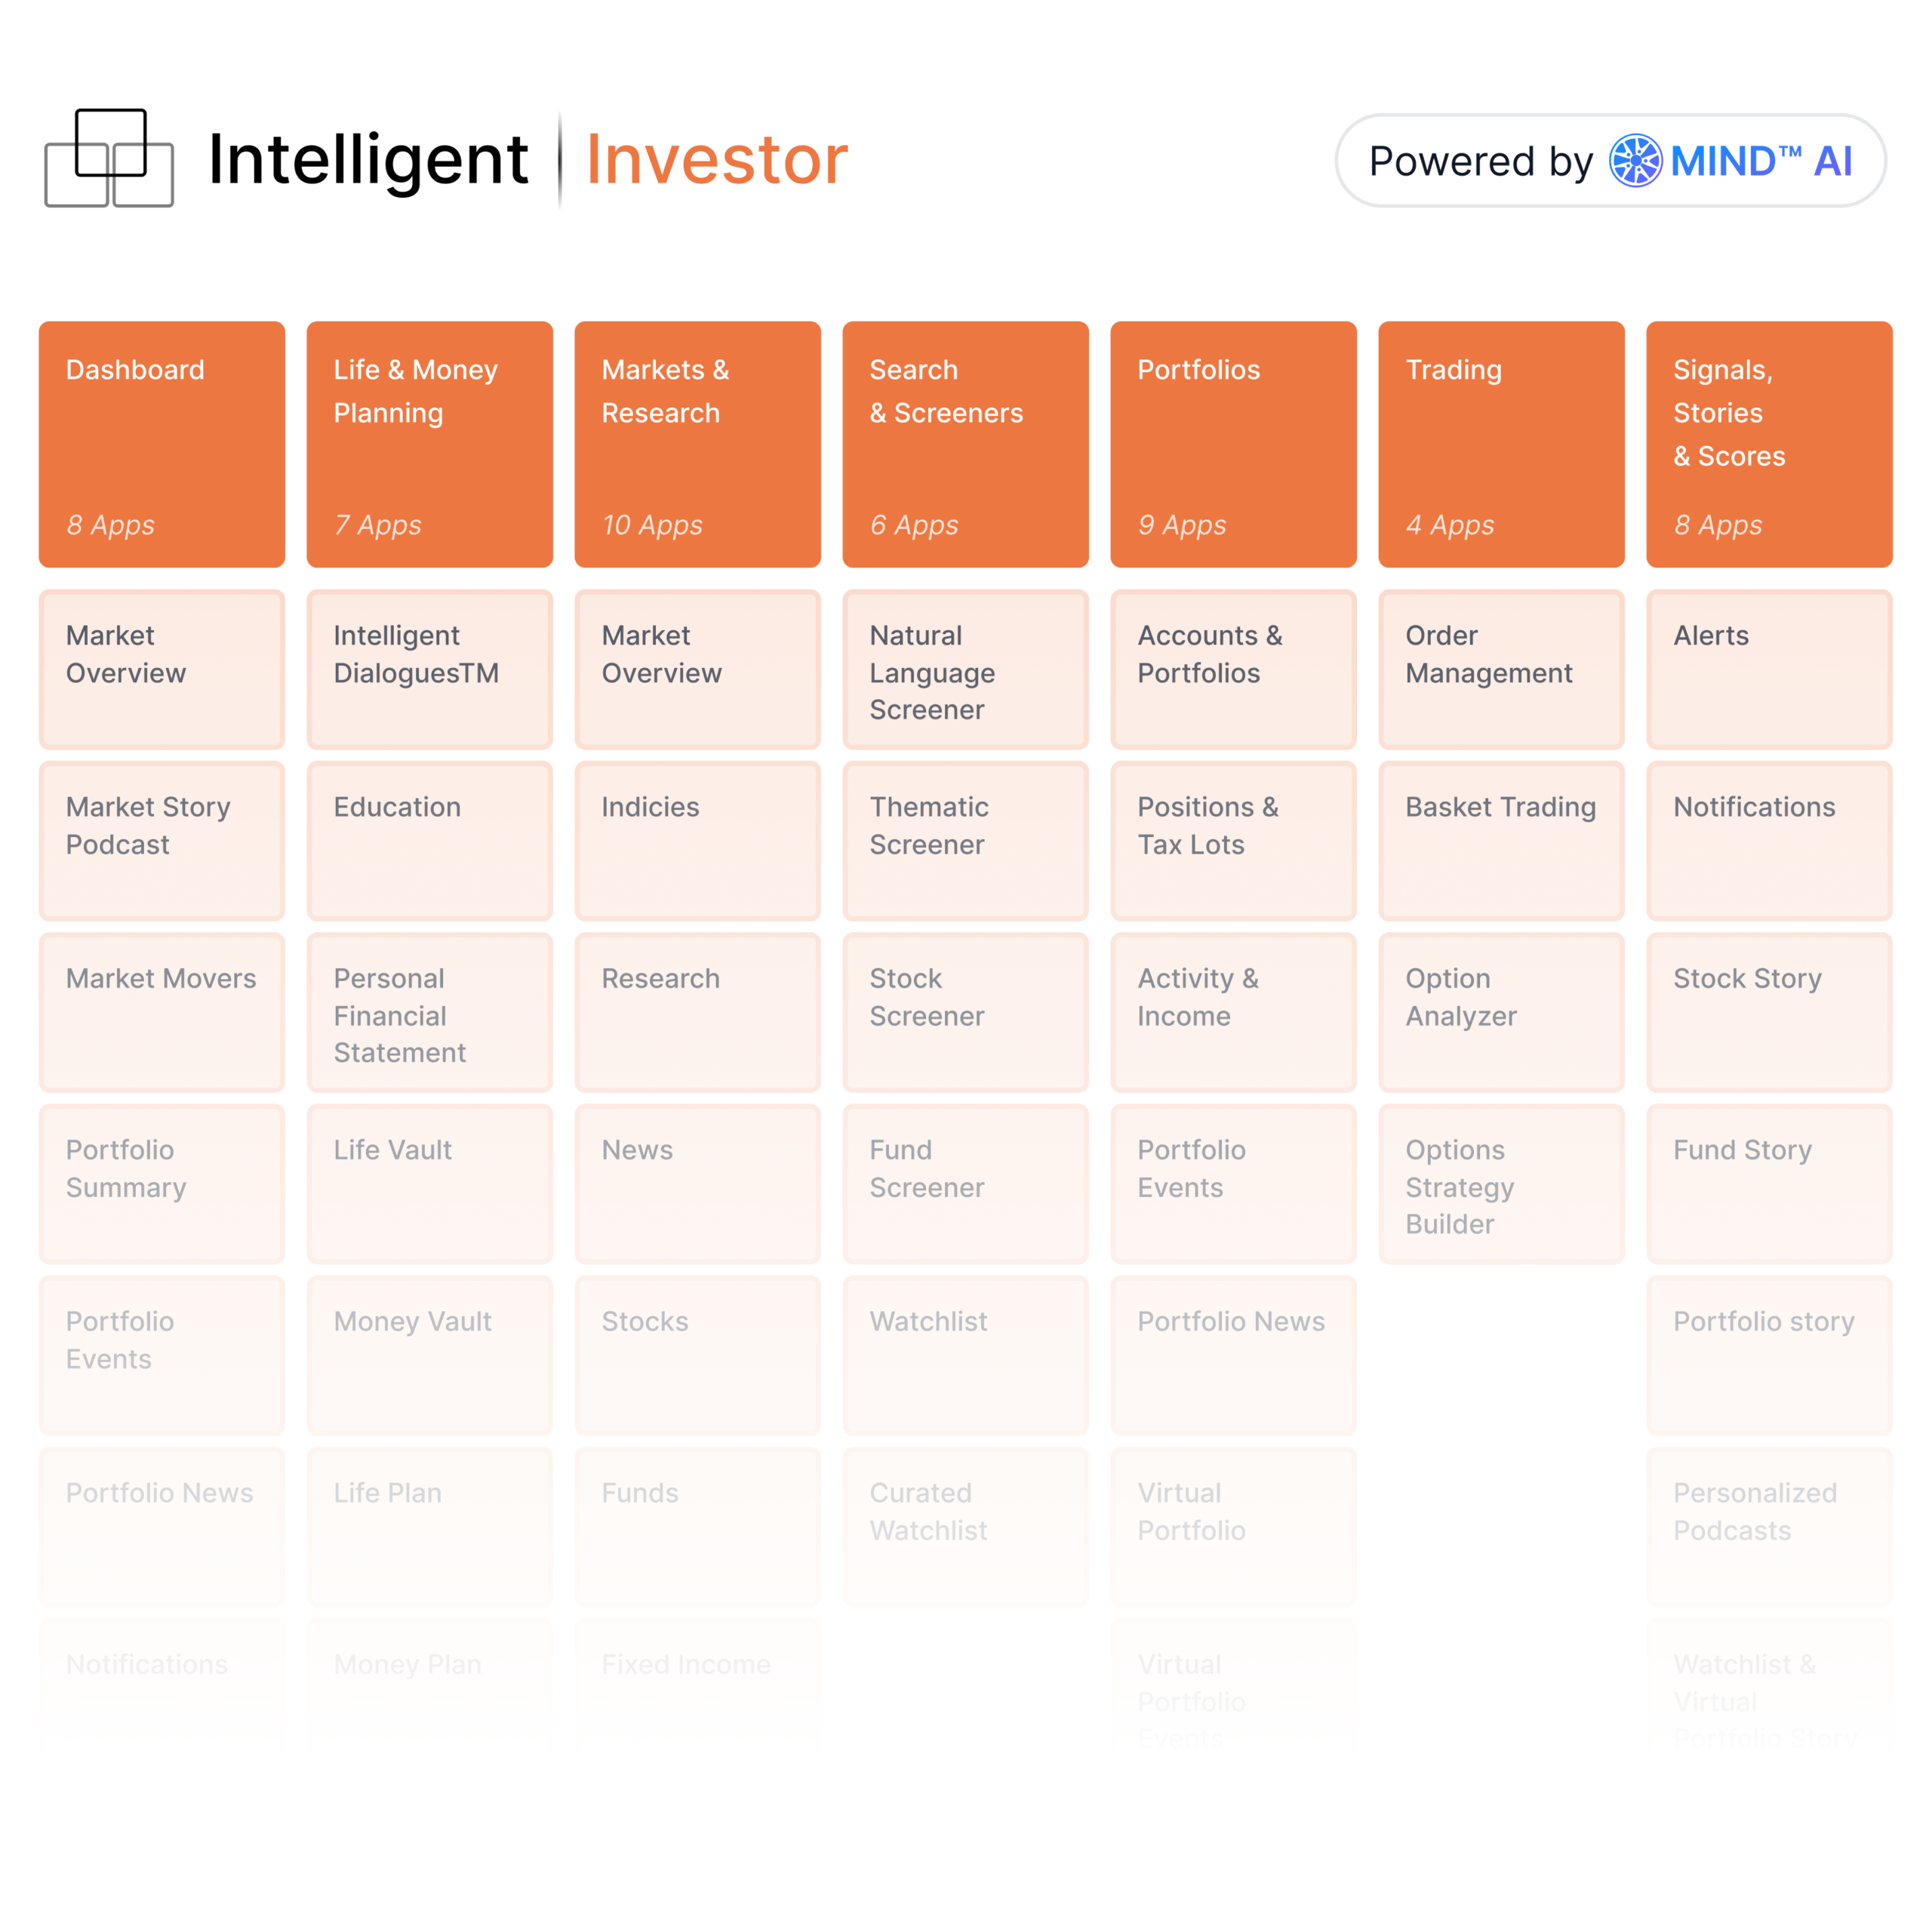Click the overlapping squares logo icon
Screen dimensions: 1932x1911
click(x=109, y=158)
